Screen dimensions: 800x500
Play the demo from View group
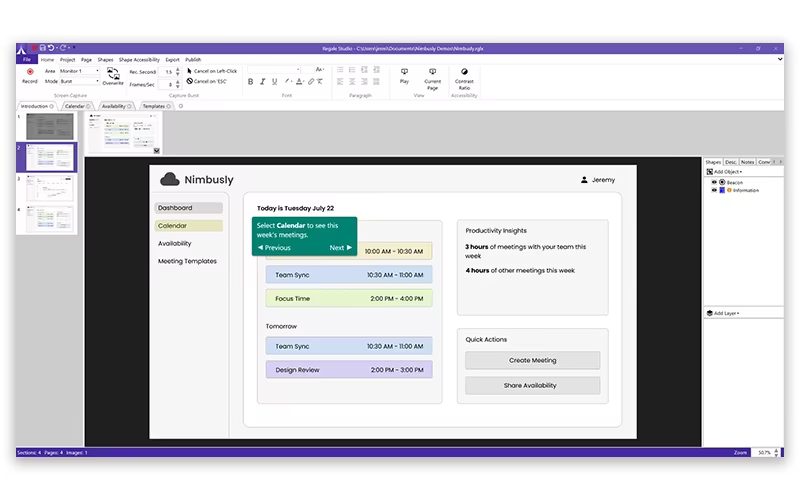[x=404, y=76]
